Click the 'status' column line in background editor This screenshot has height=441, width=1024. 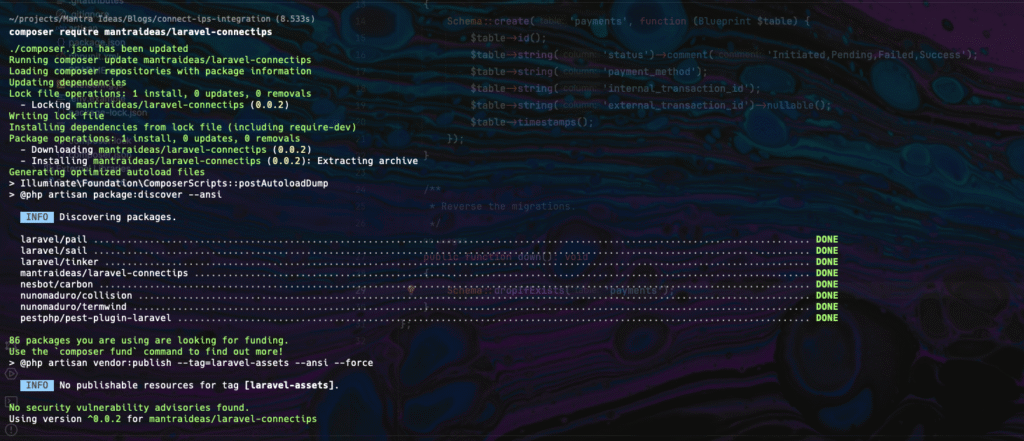[724, 55]
